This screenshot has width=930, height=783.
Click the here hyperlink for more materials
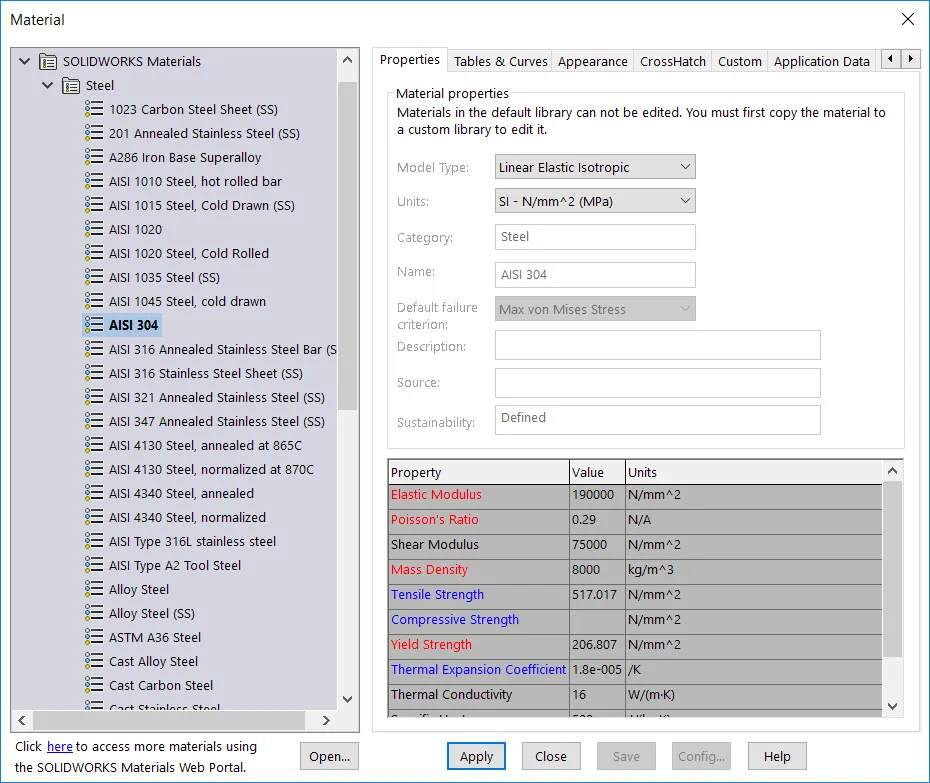[x=60, y=746]
